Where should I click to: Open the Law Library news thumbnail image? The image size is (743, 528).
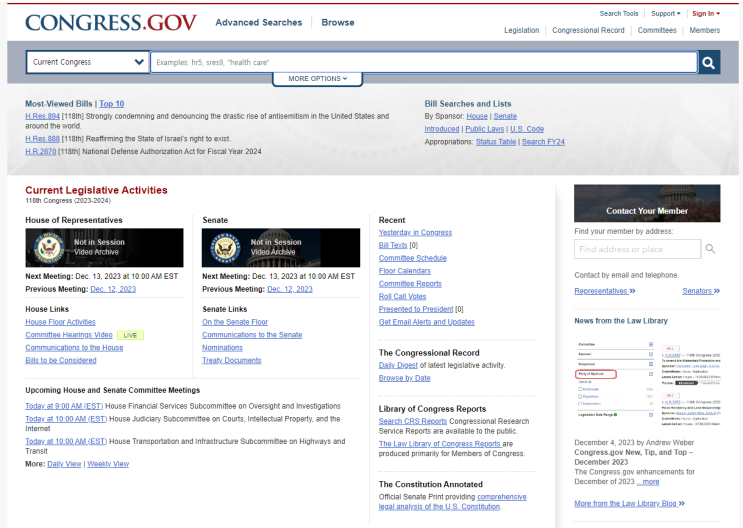click(x=647, y=383)
